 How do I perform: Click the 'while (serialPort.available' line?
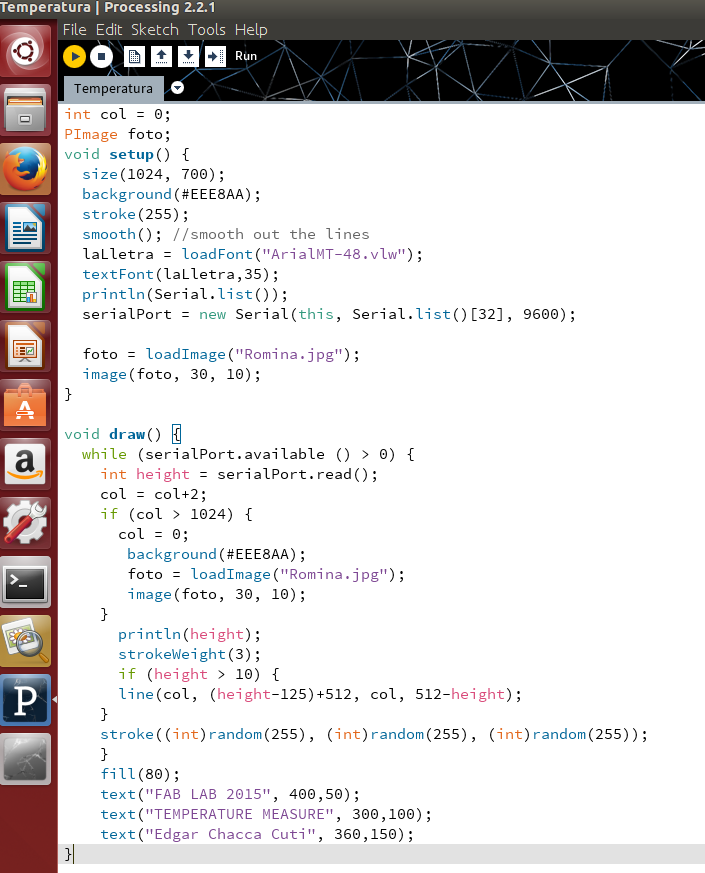coord(248,454)
